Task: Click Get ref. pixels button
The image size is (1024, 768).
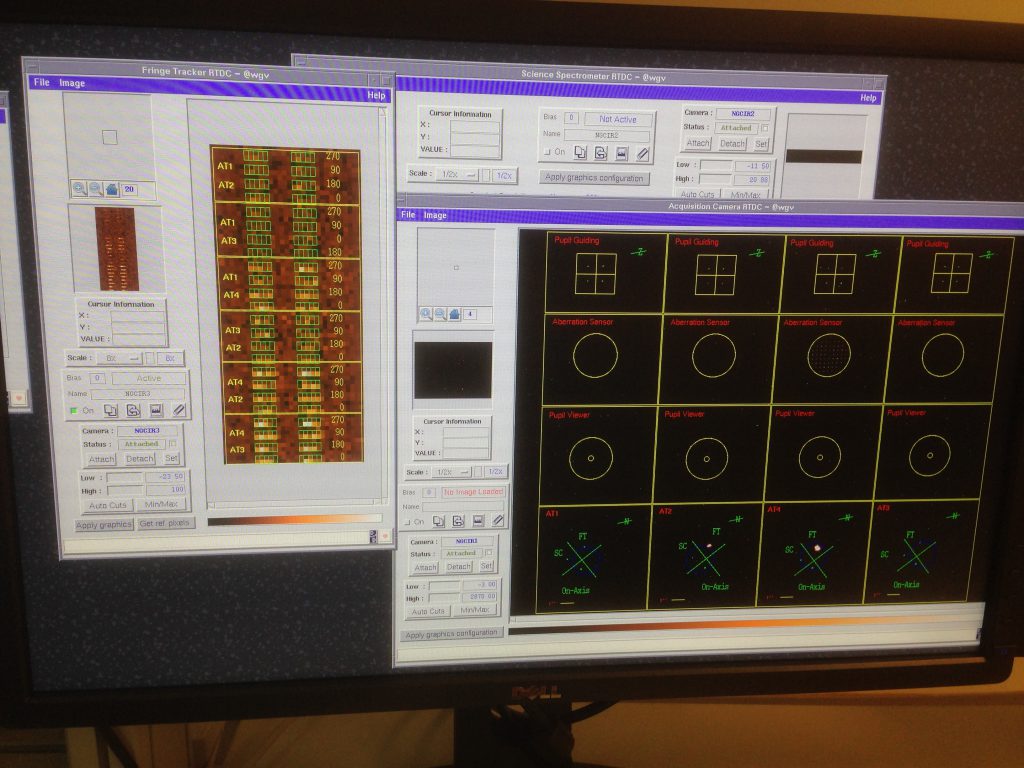Action: [x=165, y=523]
